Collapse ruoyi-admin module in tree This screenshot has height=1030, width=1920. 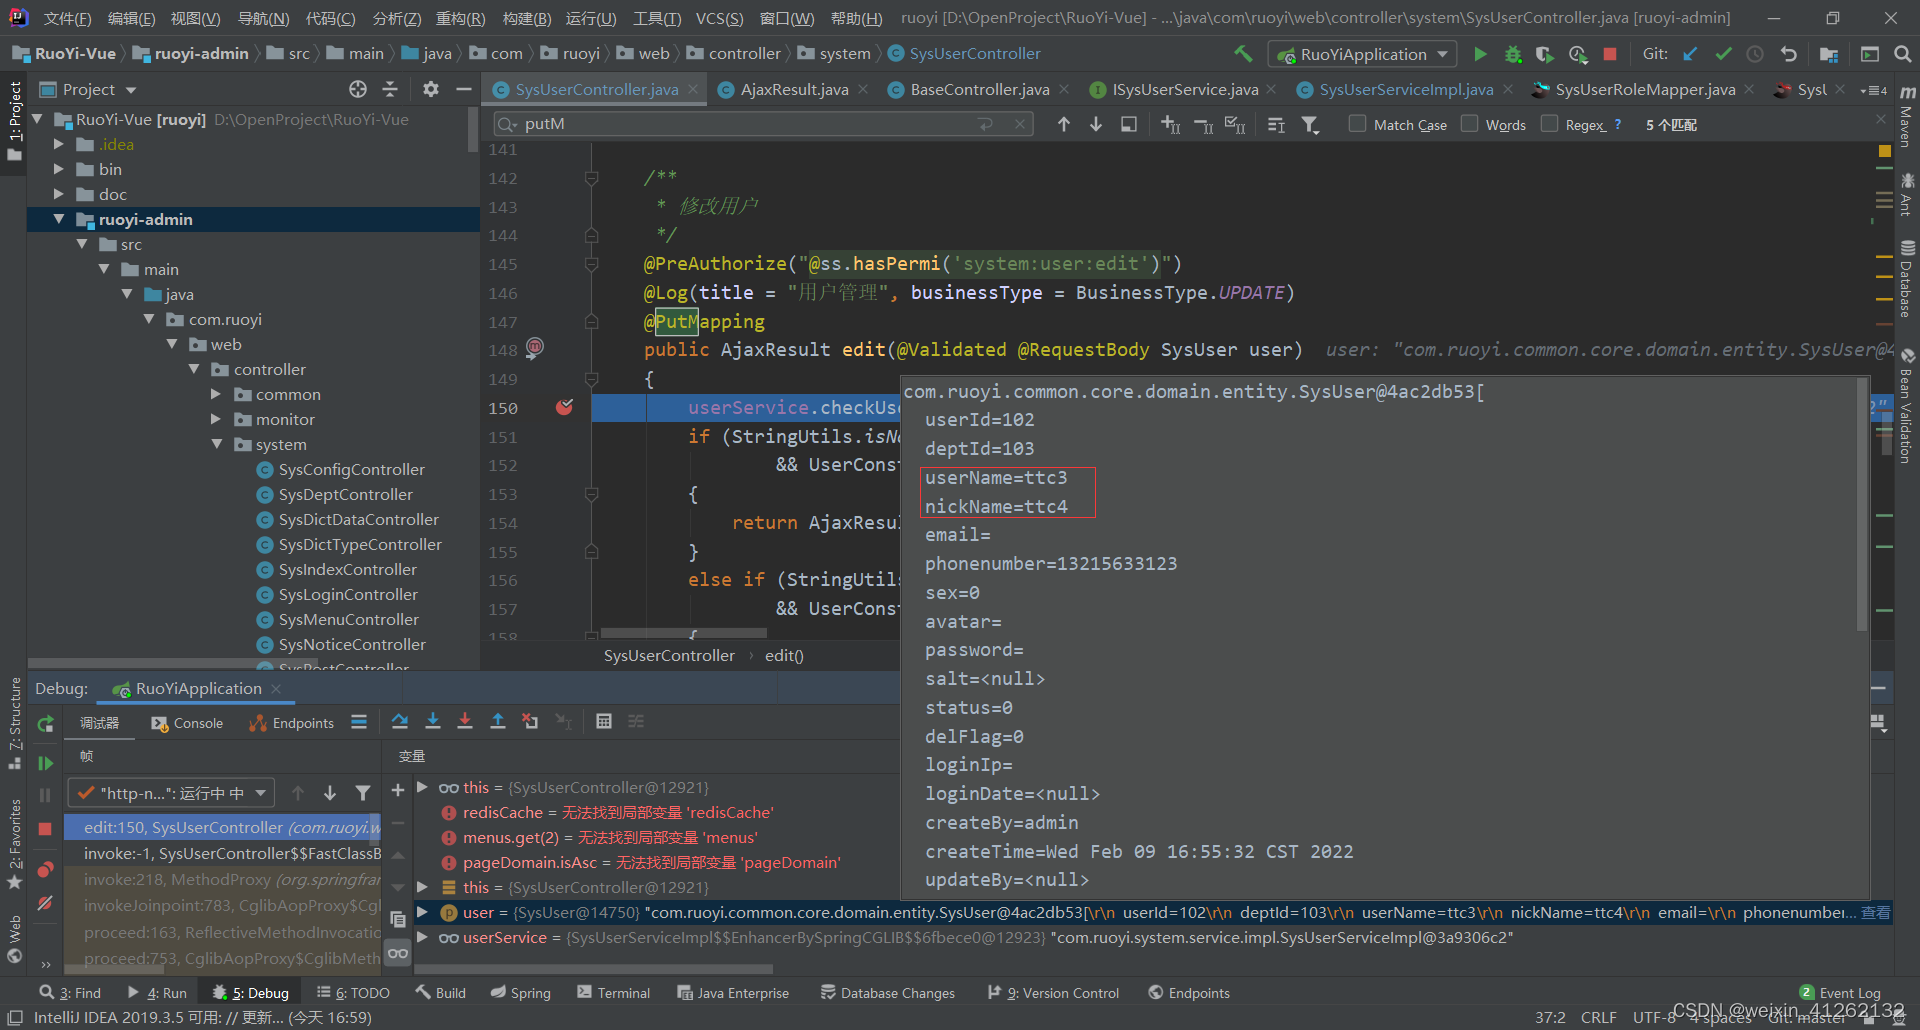point(59,219)
